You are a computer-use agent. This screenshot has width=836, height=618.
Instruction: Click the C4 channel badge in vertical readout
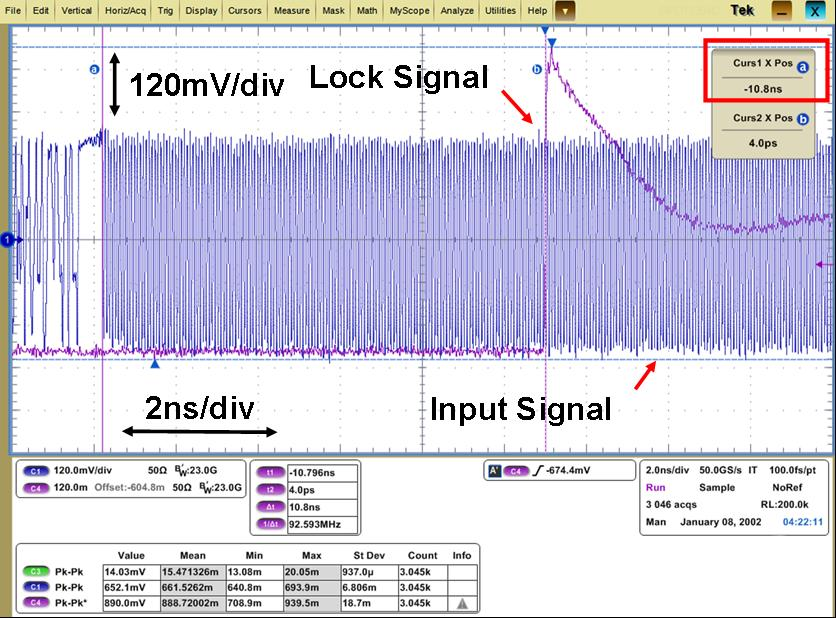point(35,487)
